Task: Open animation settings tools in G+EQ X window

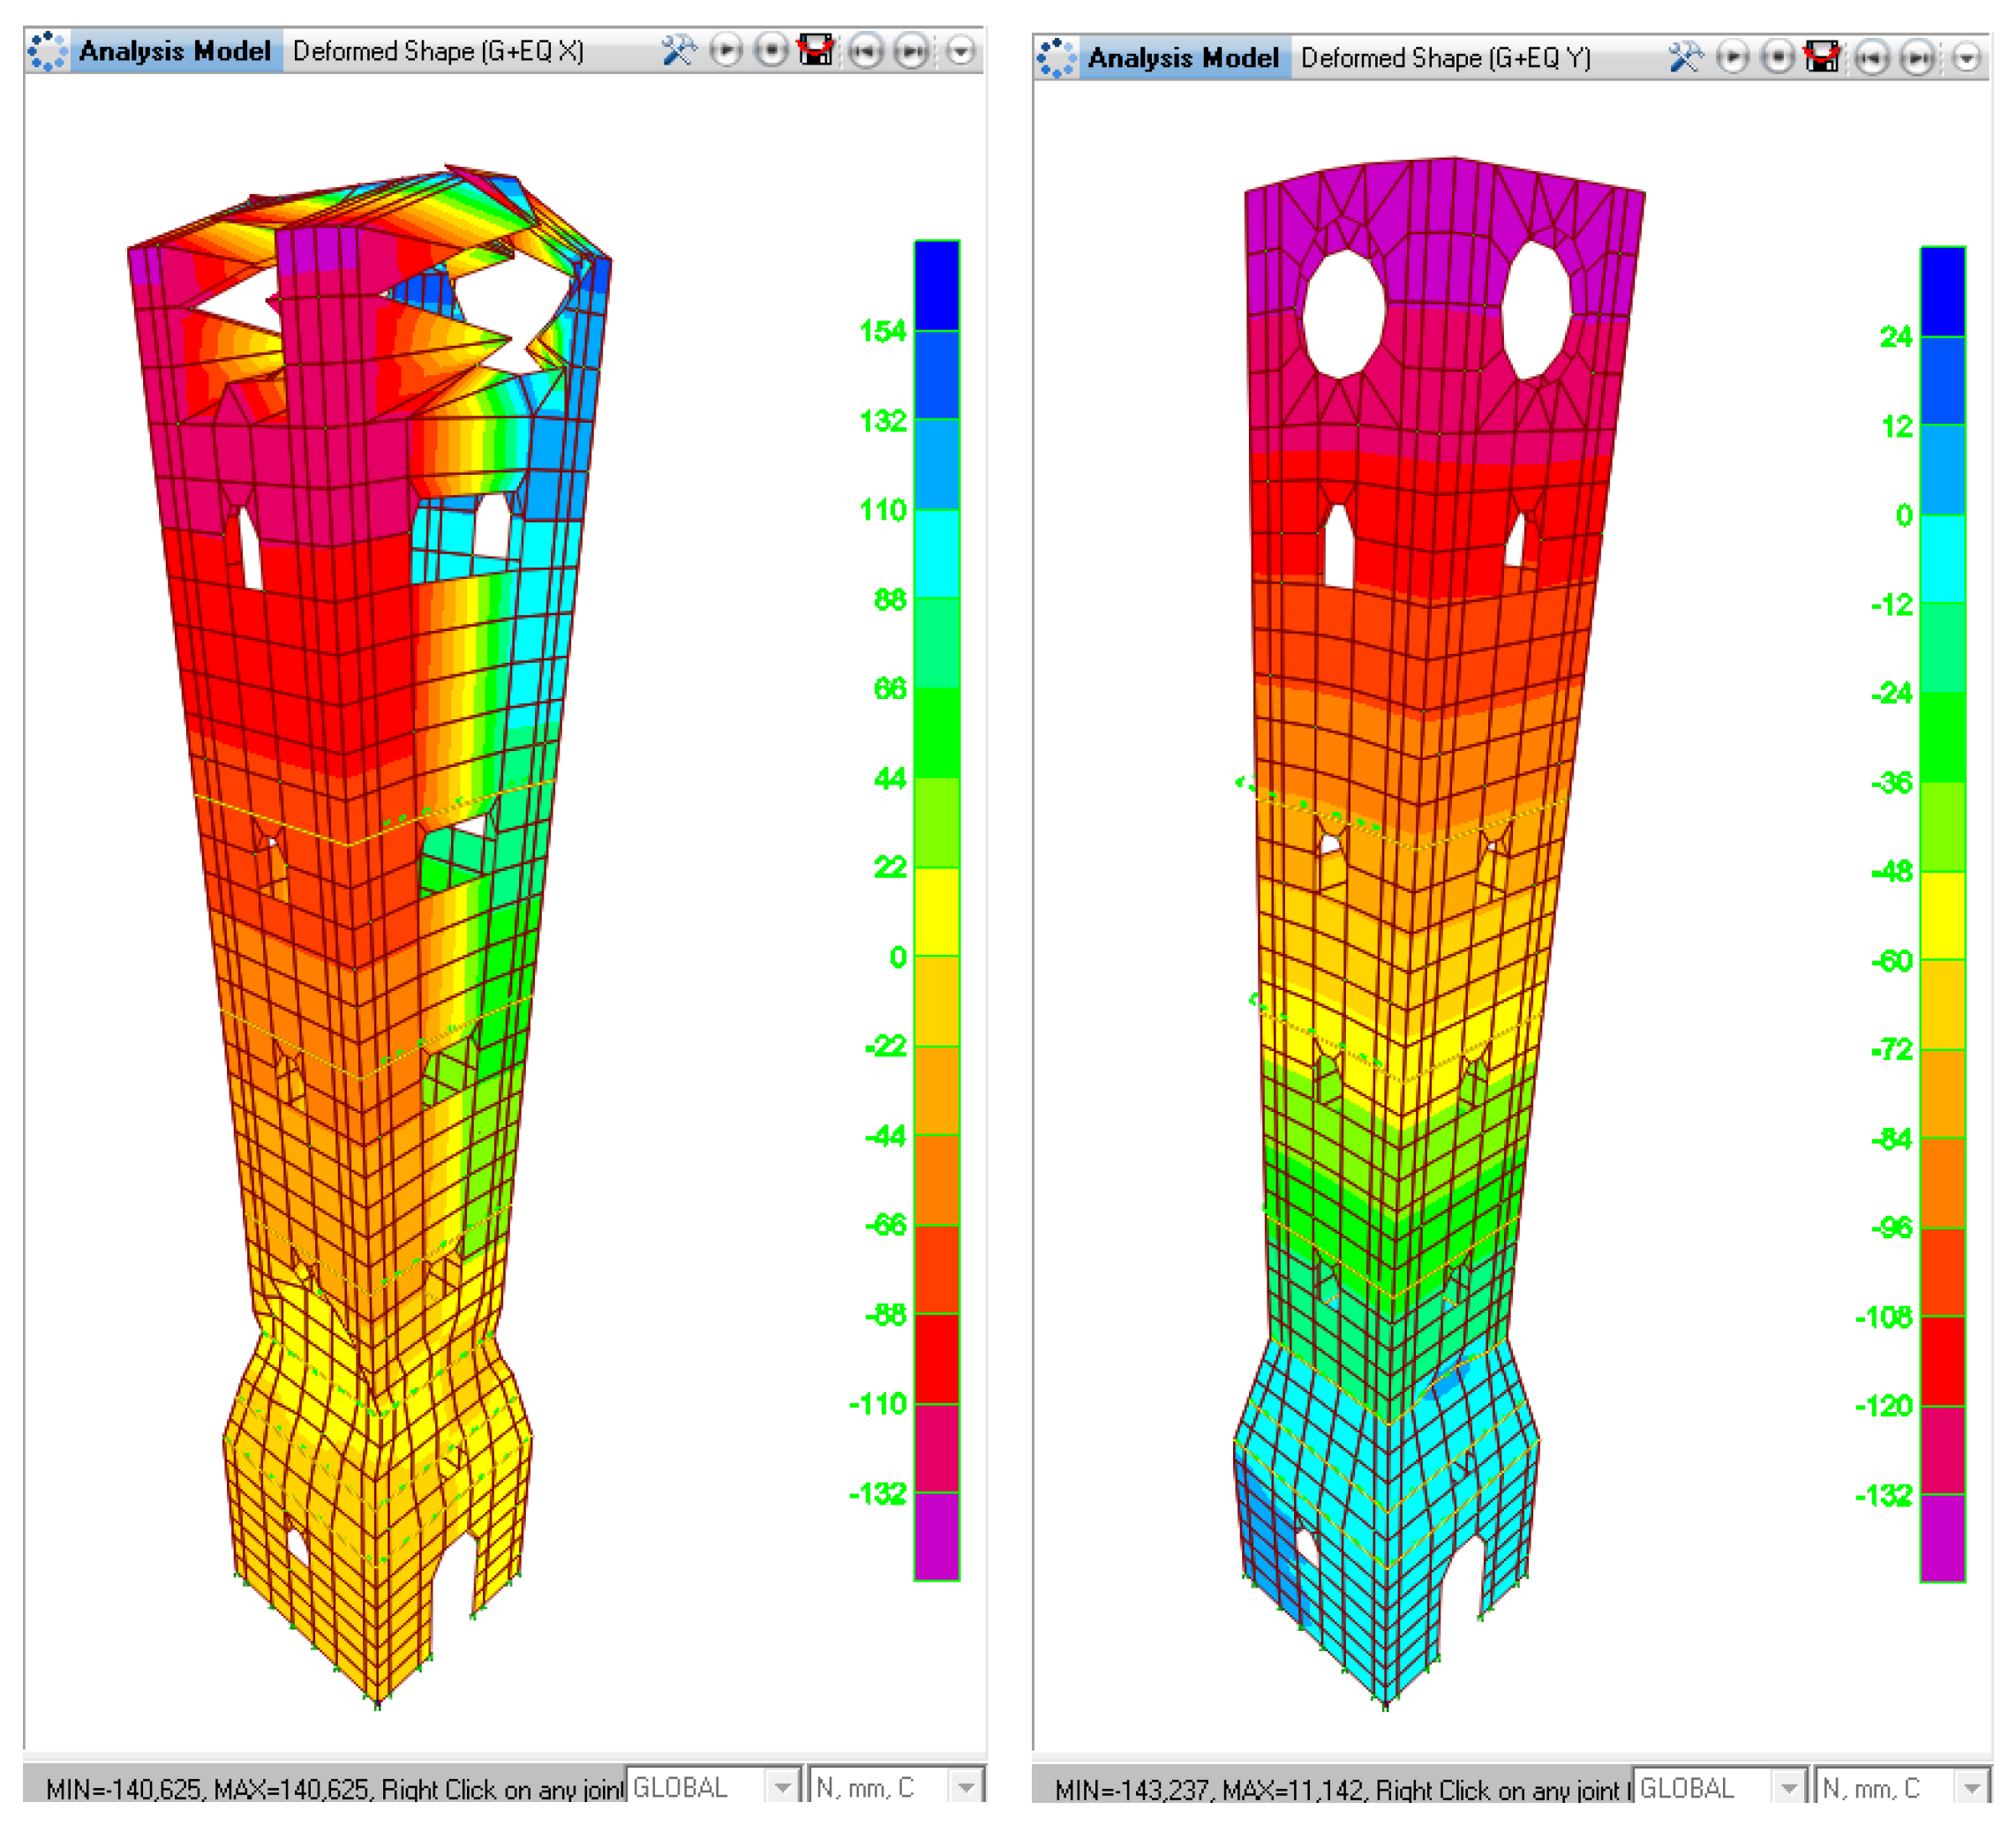Action: tap(678, 50)
